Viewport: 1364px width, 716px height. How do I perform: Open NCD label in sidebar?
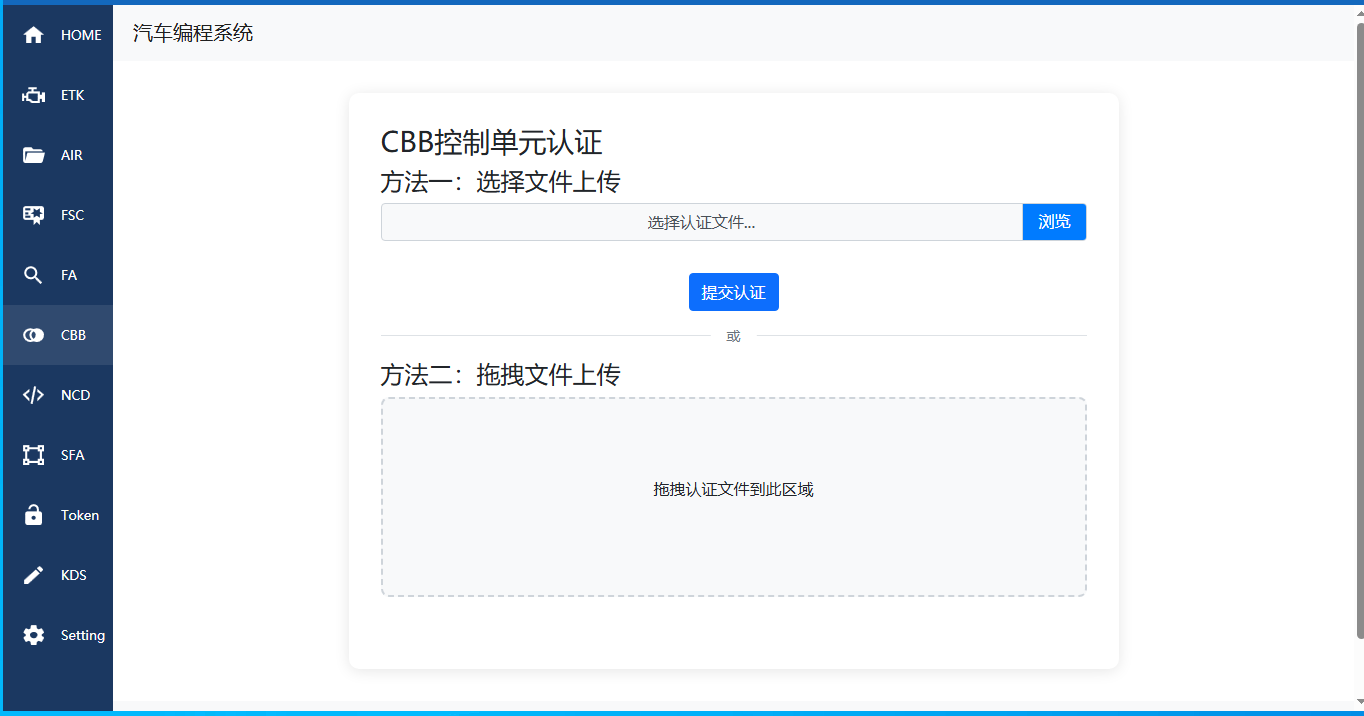coord(75,395)
